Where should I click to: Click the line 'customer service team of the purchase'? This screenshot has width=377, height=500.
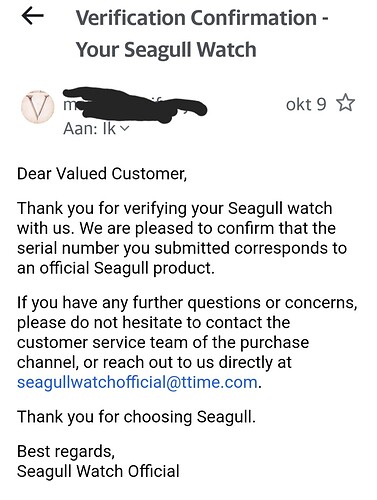tap(163, 342)
